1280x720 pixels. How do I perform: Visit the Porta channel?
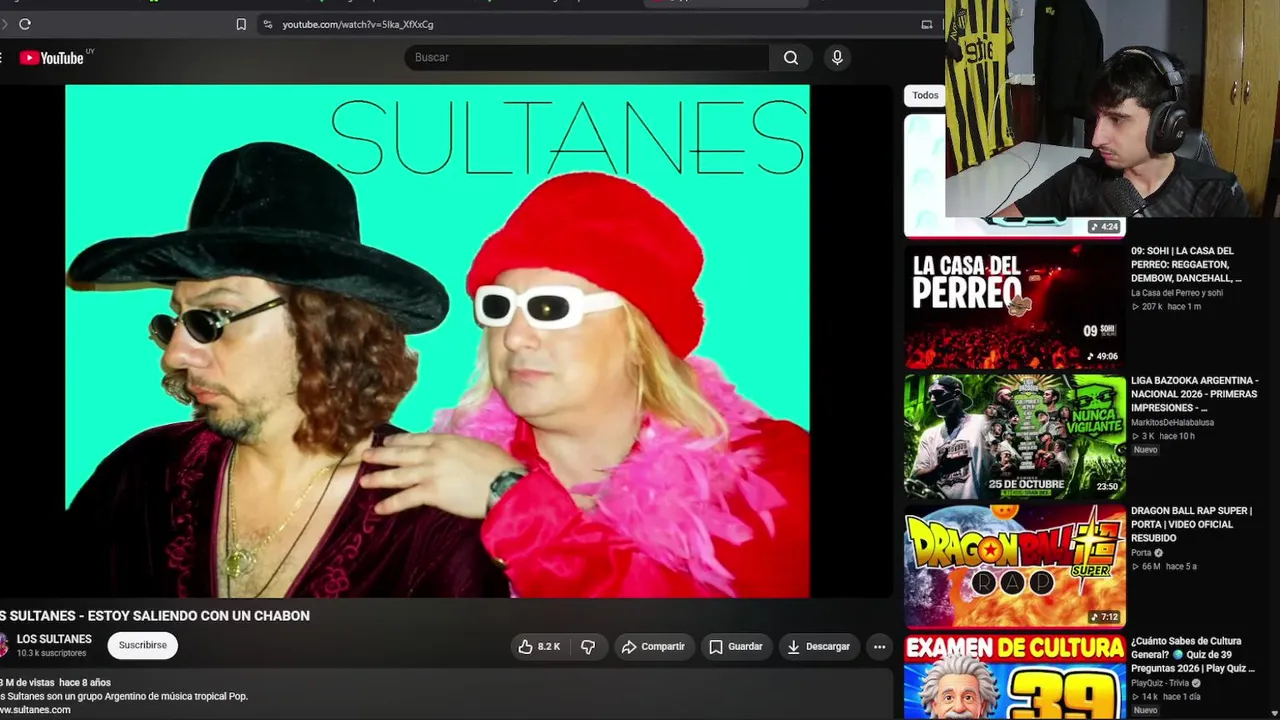coord(1141,553)
